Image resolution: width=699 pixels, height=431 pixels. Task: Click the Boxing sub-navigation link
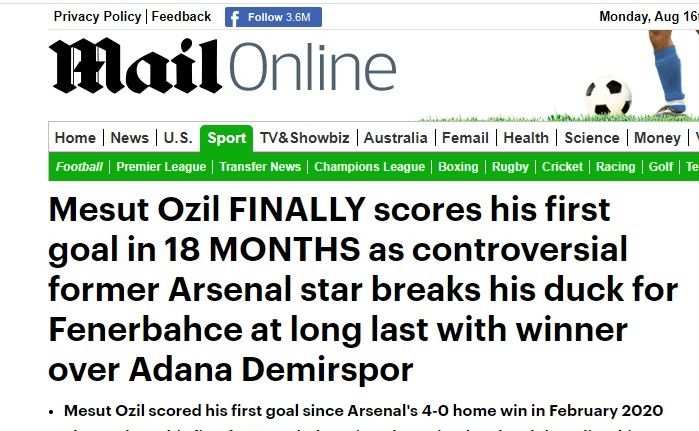pos(458,167)
